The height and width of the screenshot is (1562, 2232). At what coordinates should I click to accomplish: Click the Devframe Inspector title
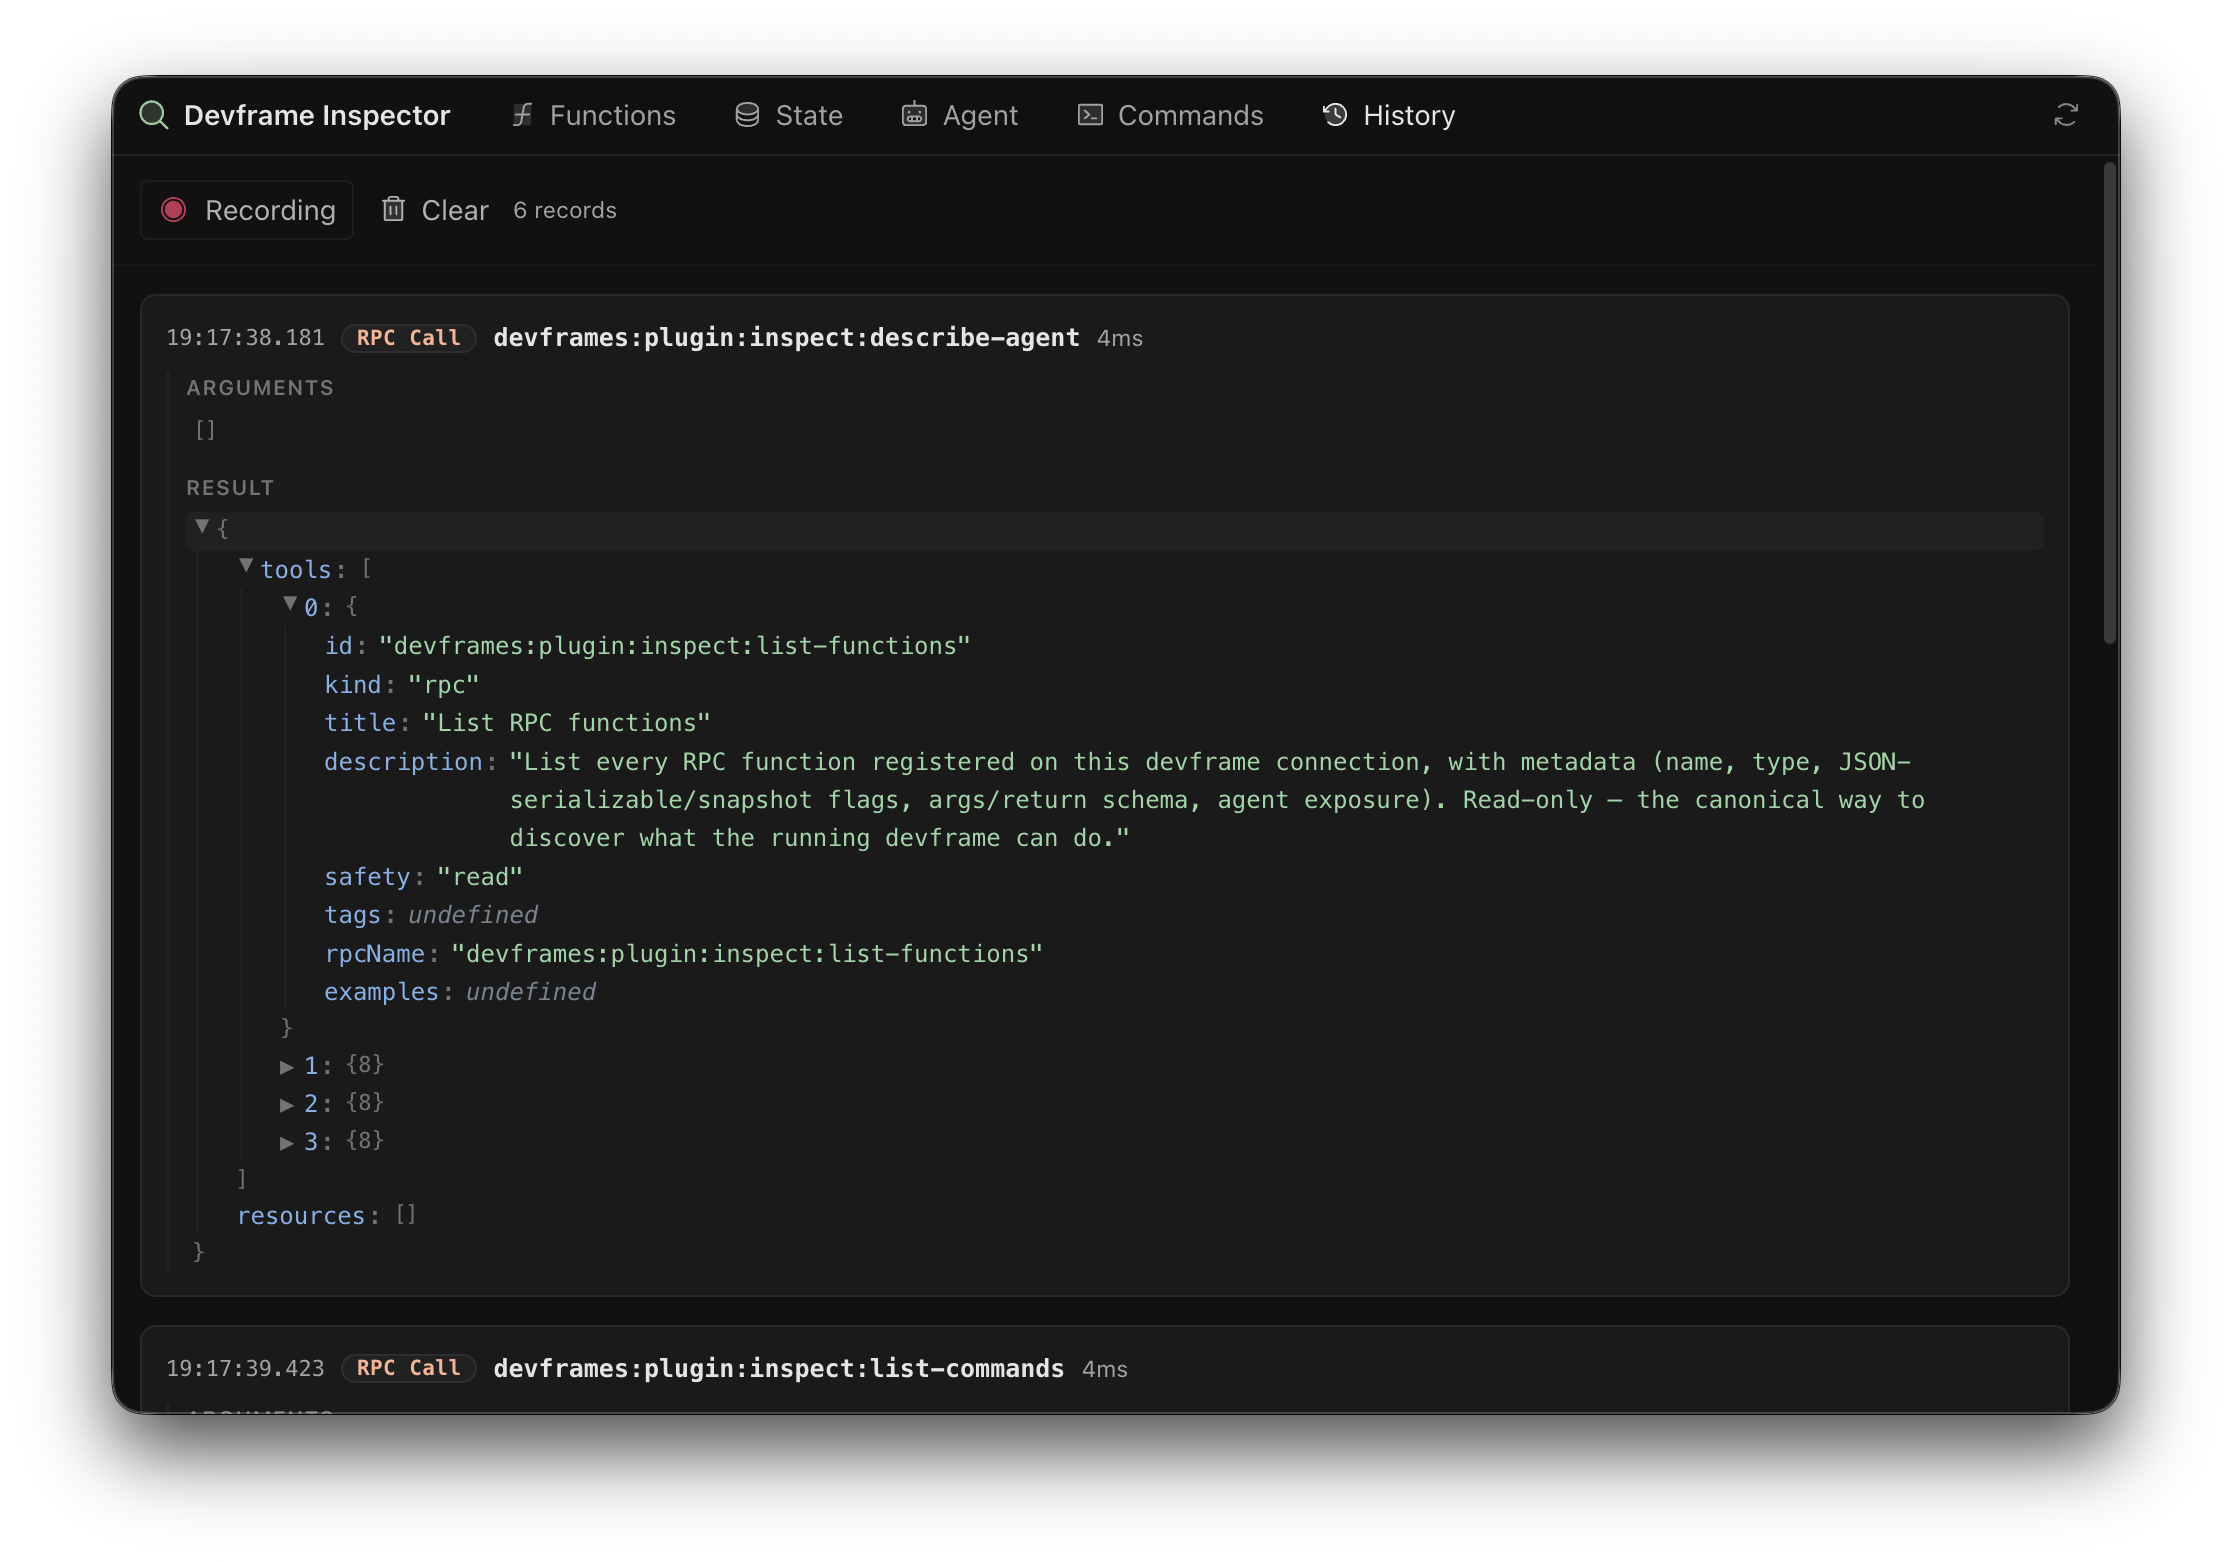coord(317,115)
